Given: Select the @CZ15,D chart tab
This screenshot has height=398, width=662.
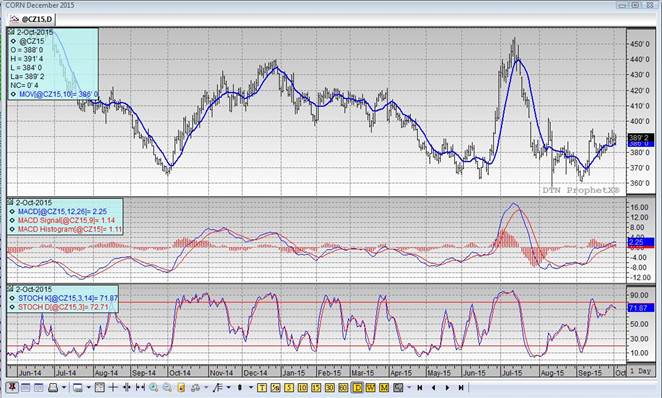Looking at the screenshot, I should [32, 19].
